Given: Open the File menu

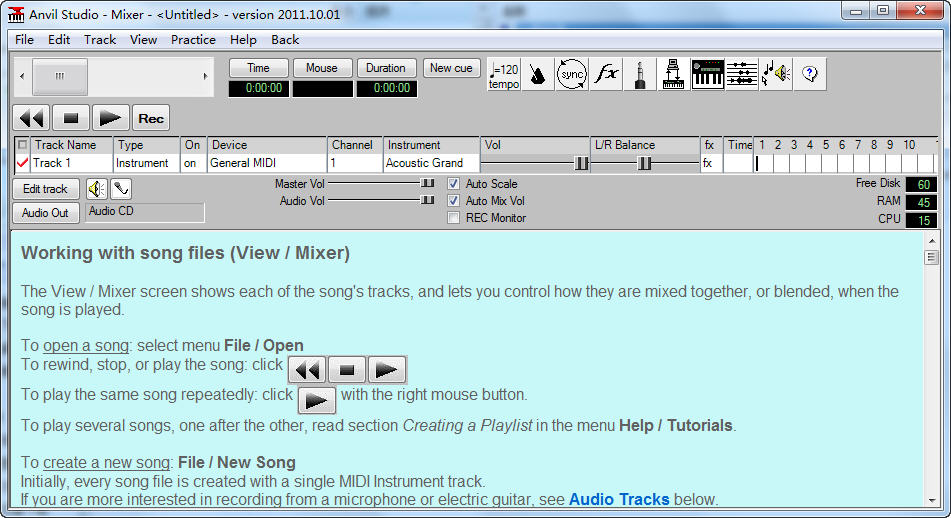Looking at the screenshot, I should click(24, 40).
